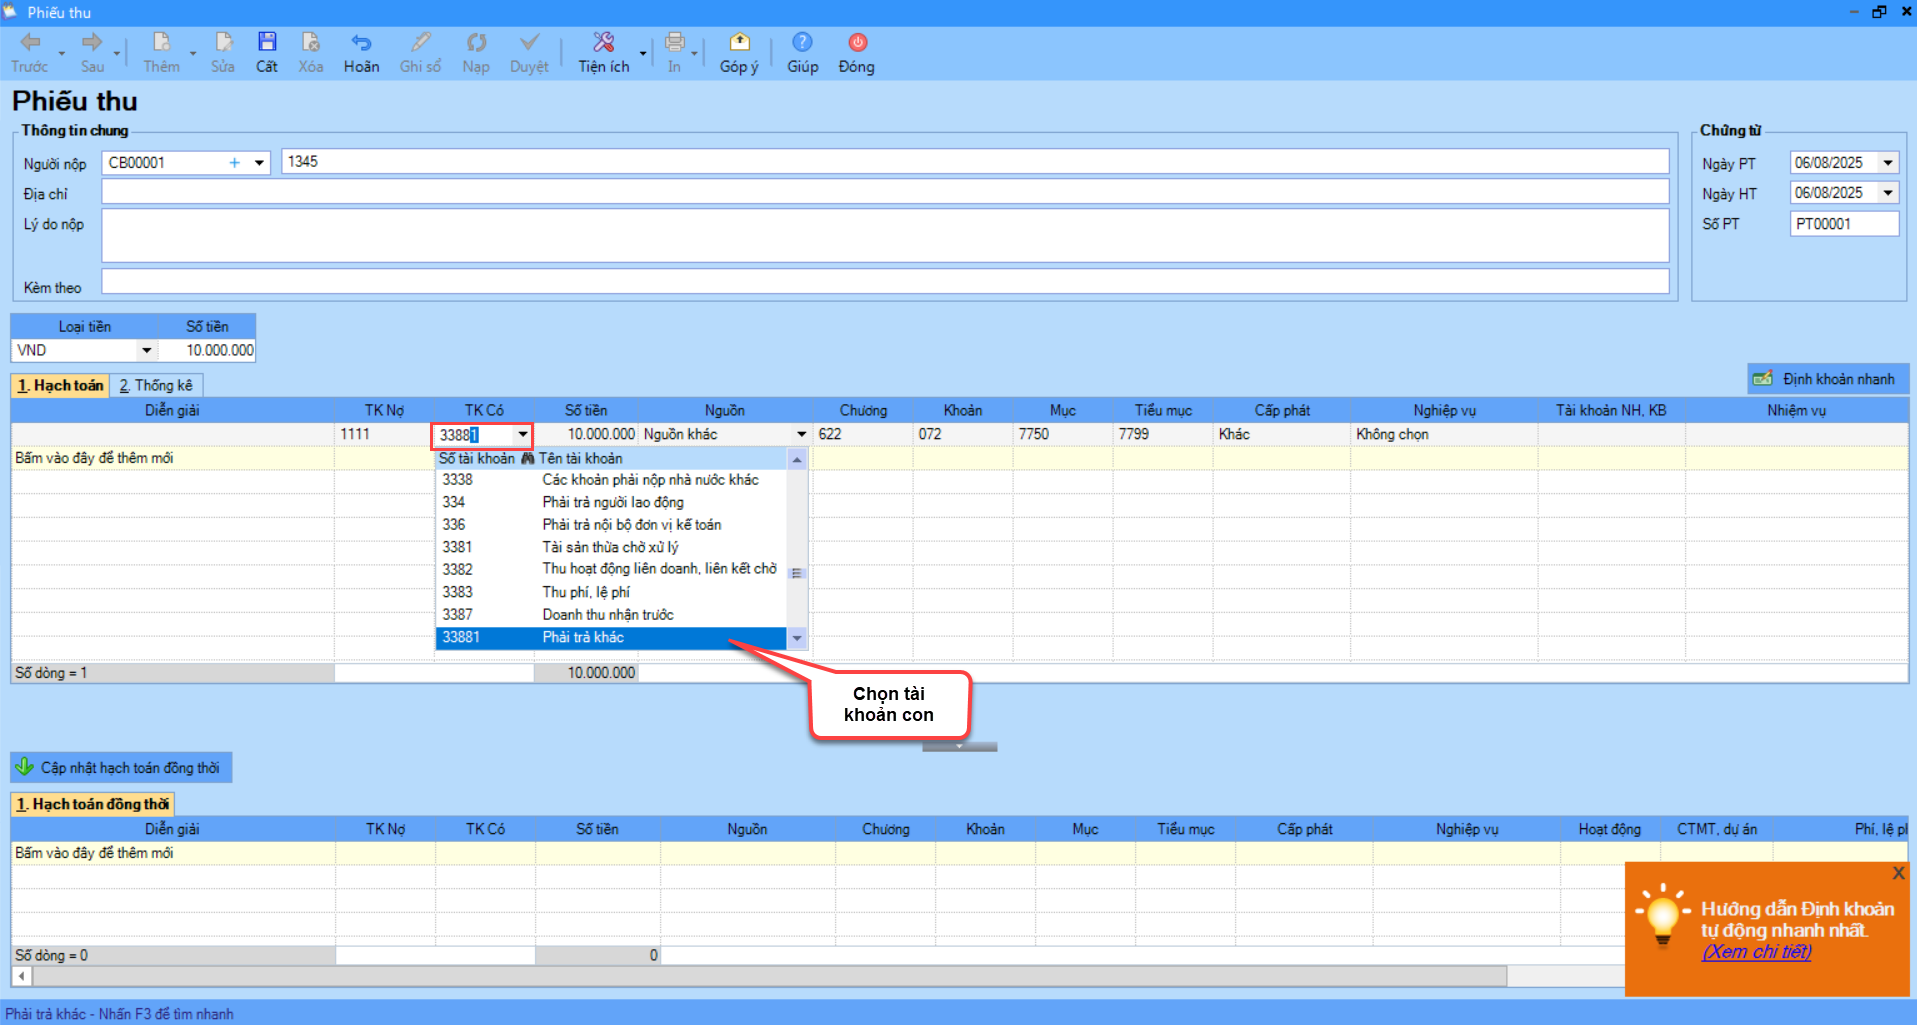This screenshot has height=1025, width=1917.
Task: Click the Trước (previous) toolbar icon
Action: point(30,42)
